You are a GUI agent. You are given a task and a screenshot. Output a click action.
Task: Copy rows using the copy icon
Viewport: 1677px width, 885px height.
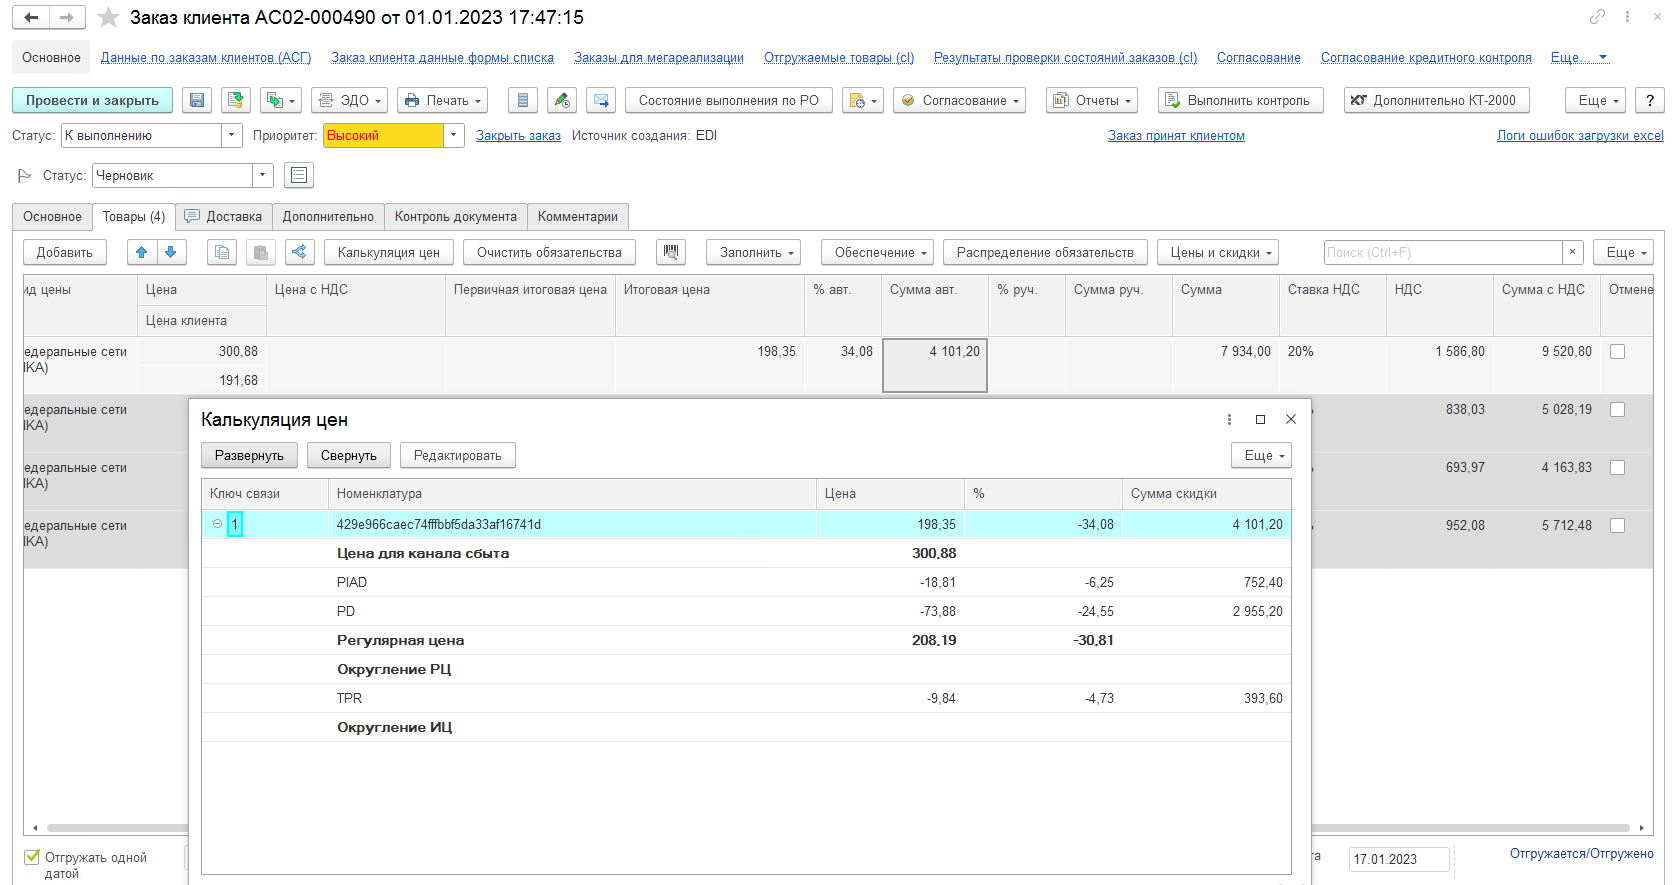tap(222, 252)
